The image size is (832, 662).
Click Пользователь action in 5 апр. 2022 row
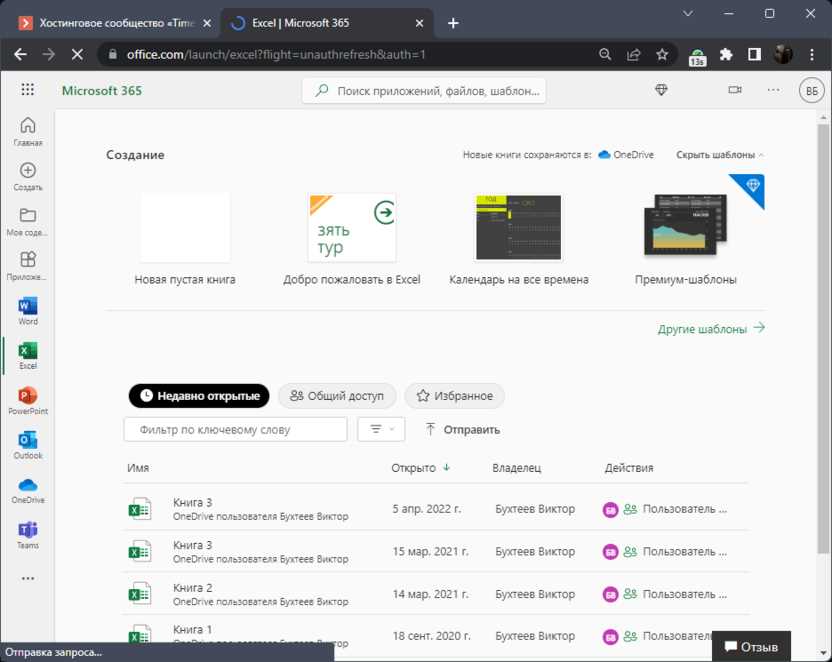[x=684, y=509]
